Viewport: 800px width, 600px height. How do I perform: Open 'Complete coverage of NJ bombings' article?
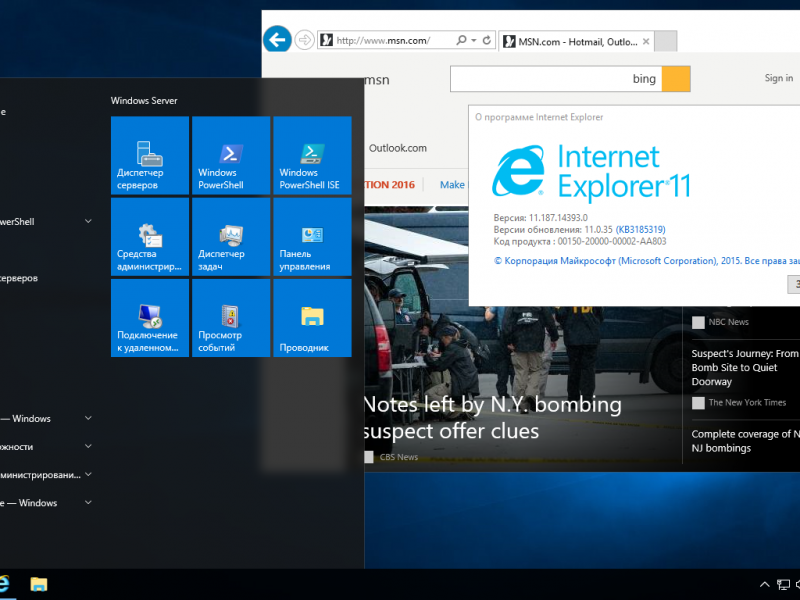pos(745,441)
